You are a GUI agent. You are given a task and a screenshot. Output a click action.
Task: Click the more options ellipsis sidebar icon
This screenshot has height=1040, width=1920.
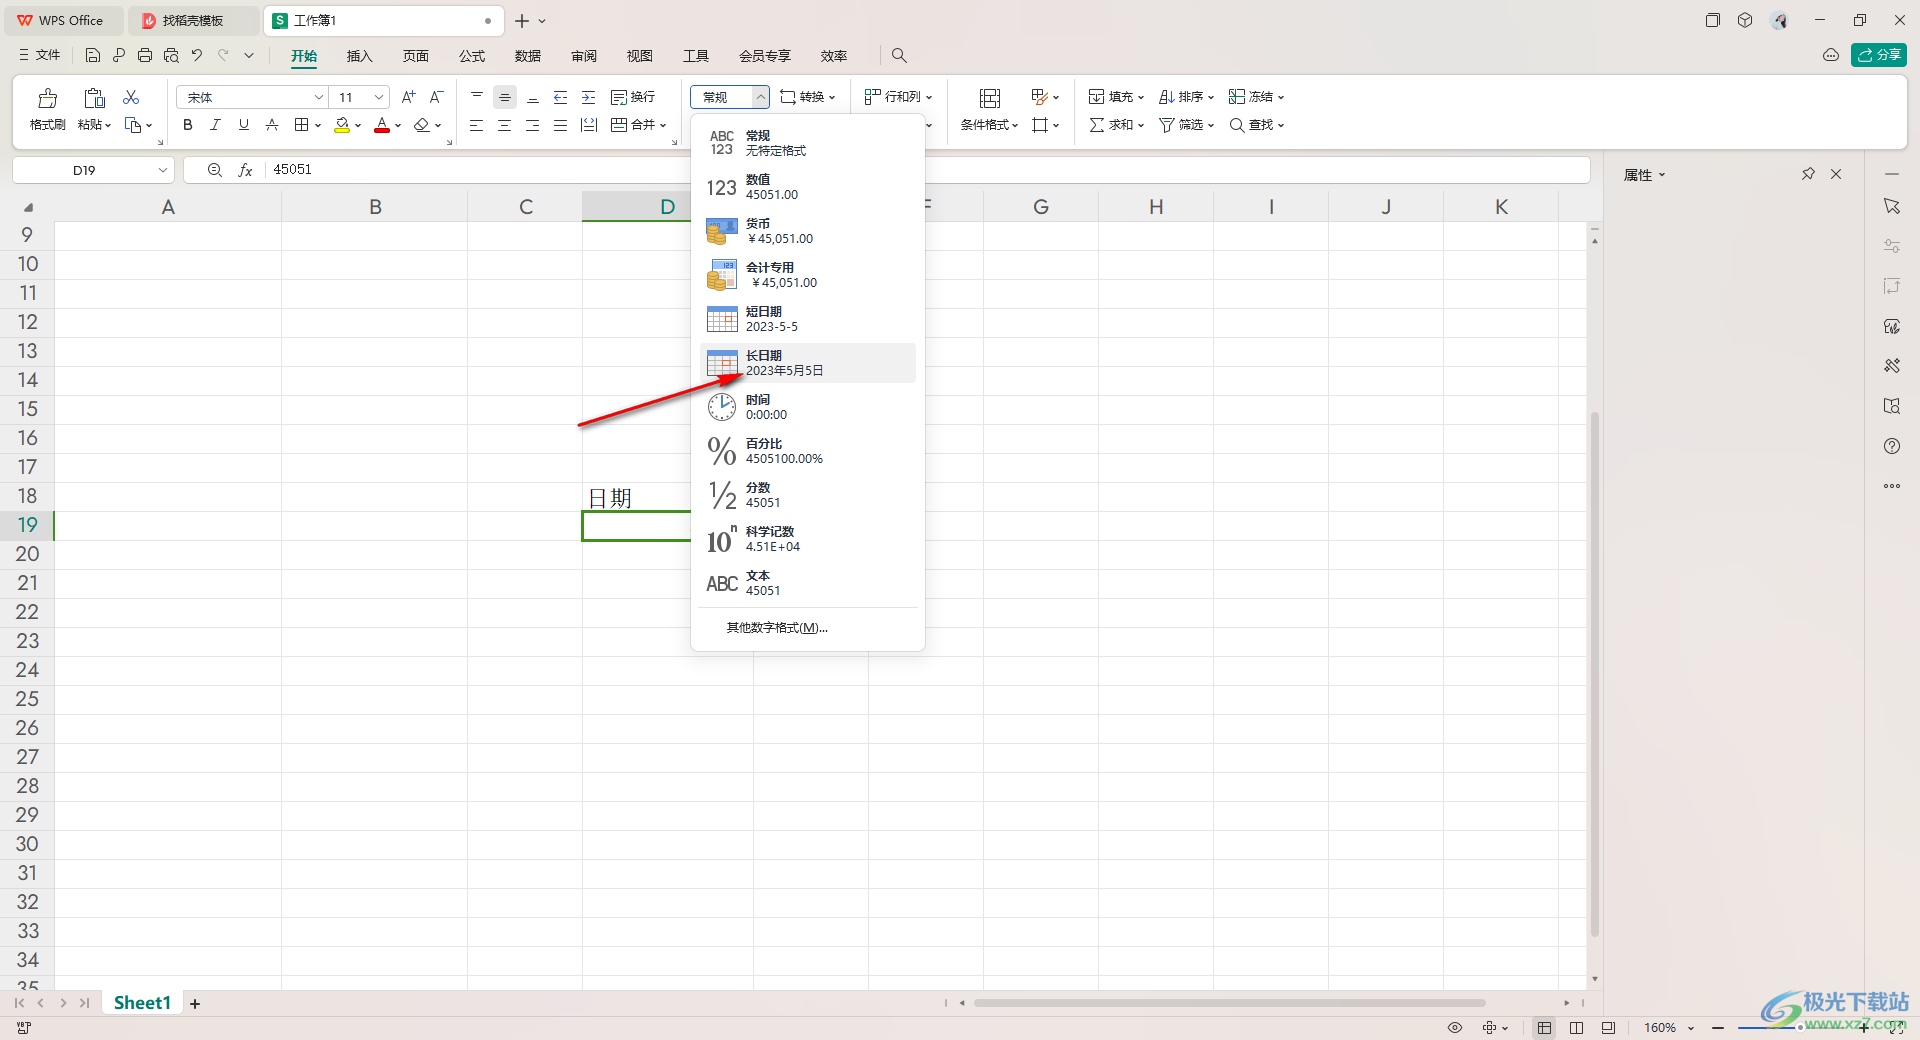(1892, 486)
